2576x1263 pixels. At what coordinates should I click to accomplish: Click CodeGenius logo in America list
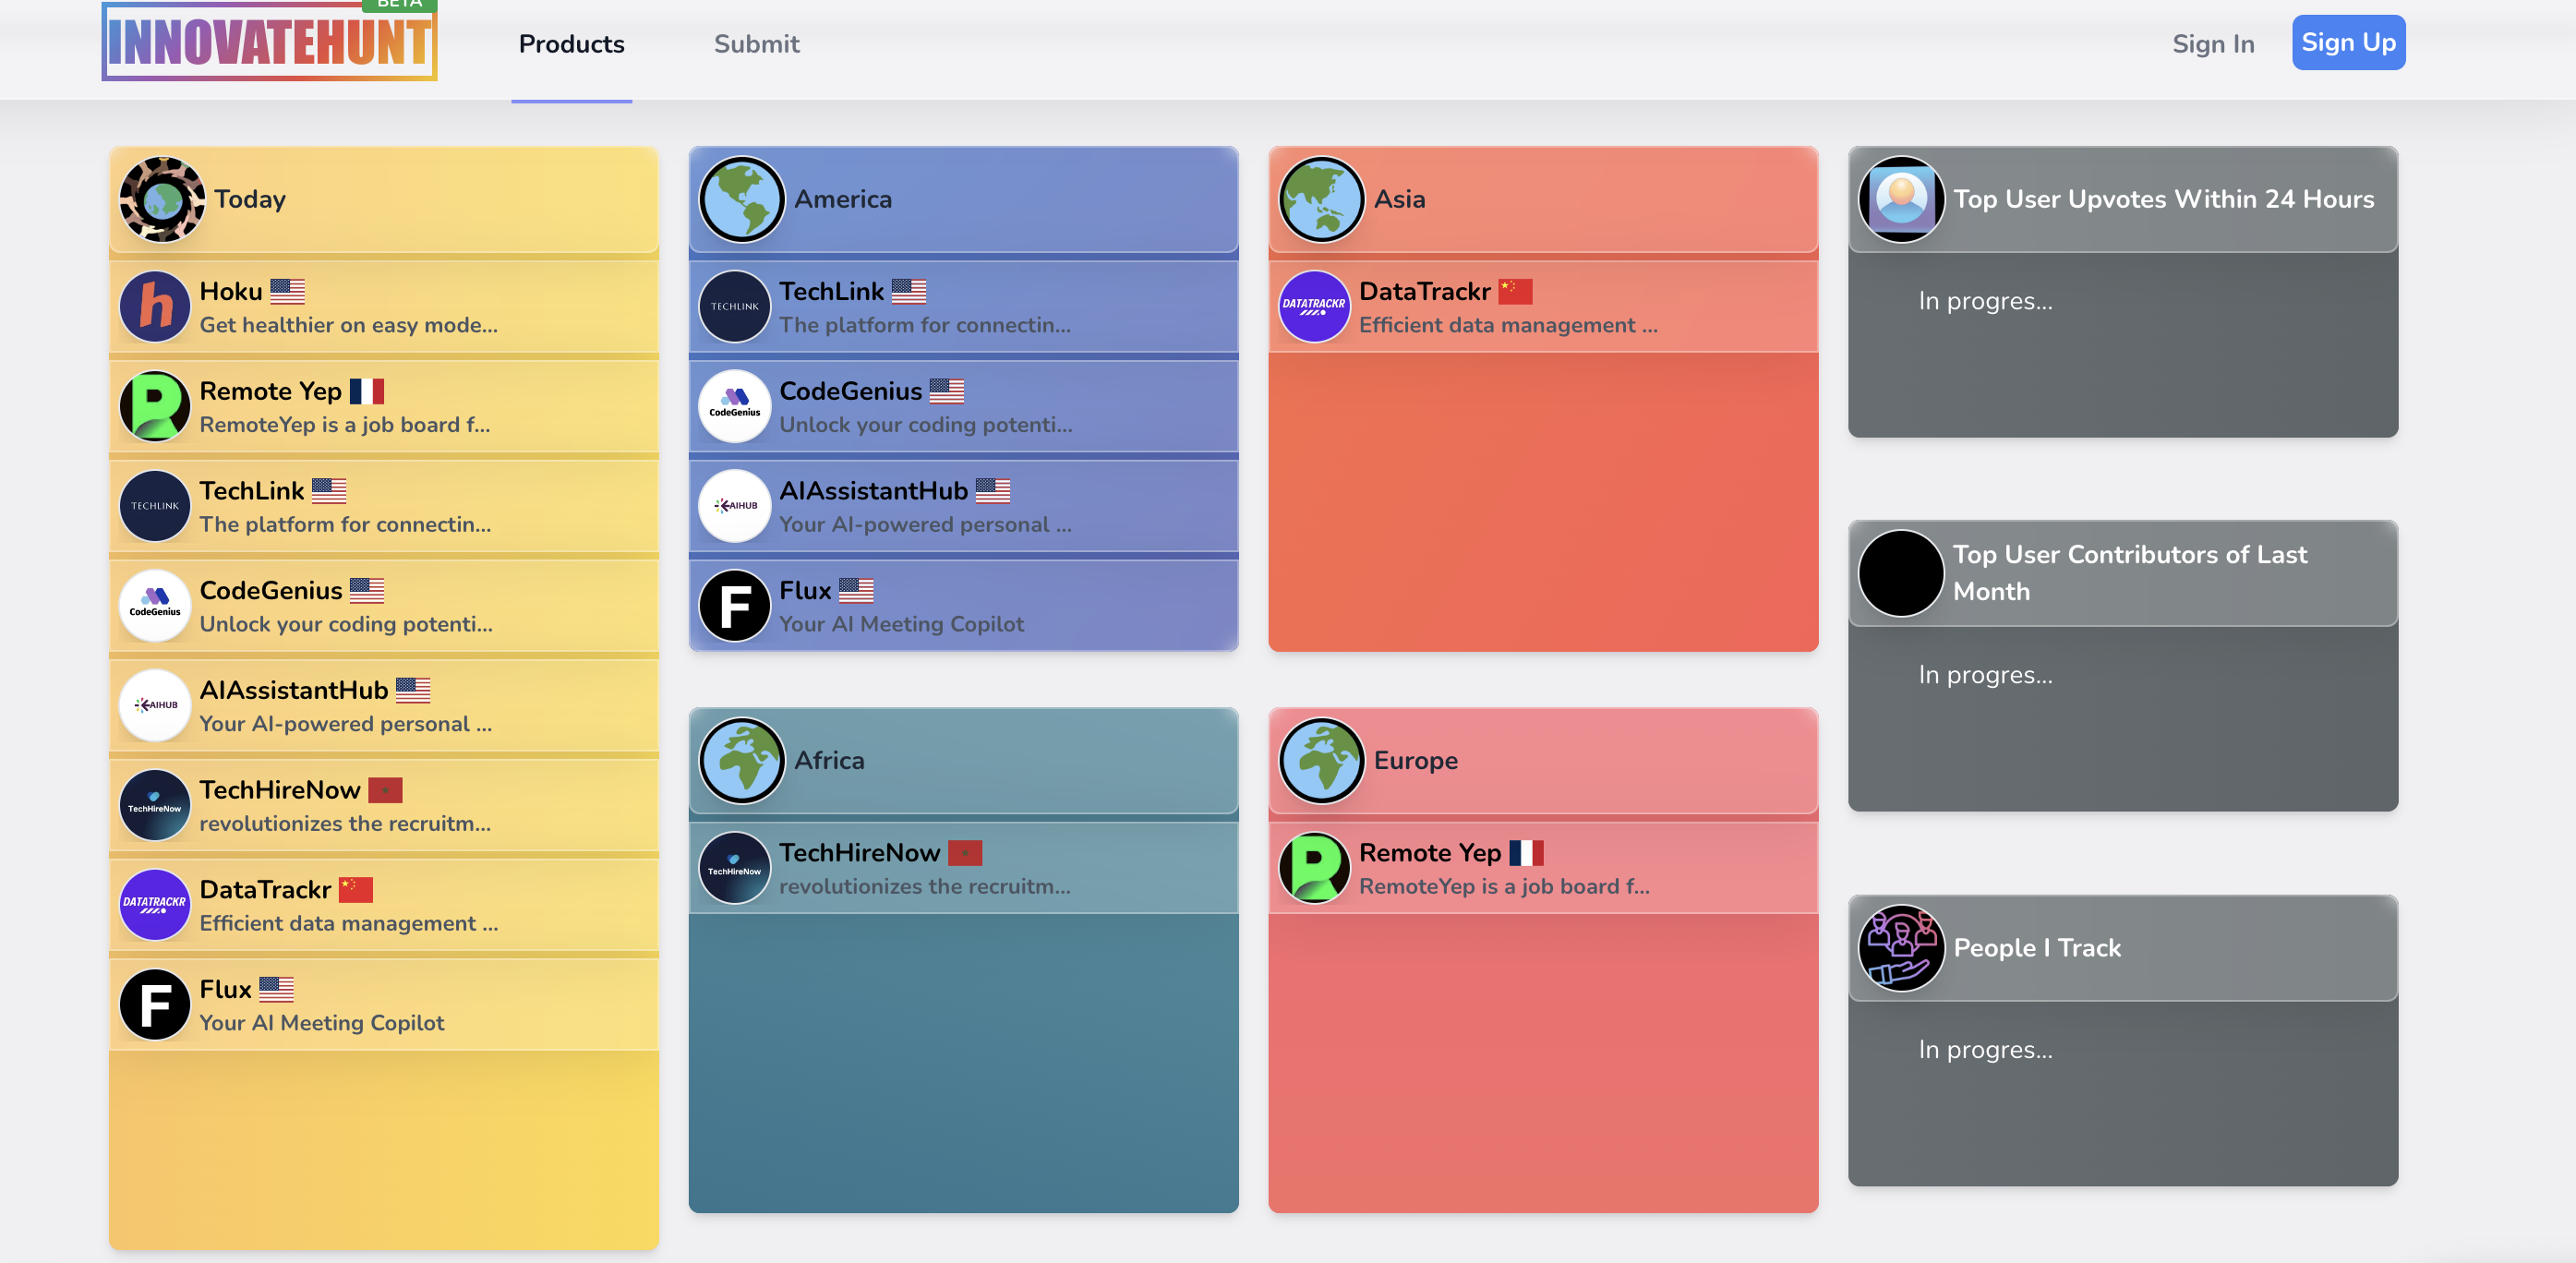pos(735,407)
